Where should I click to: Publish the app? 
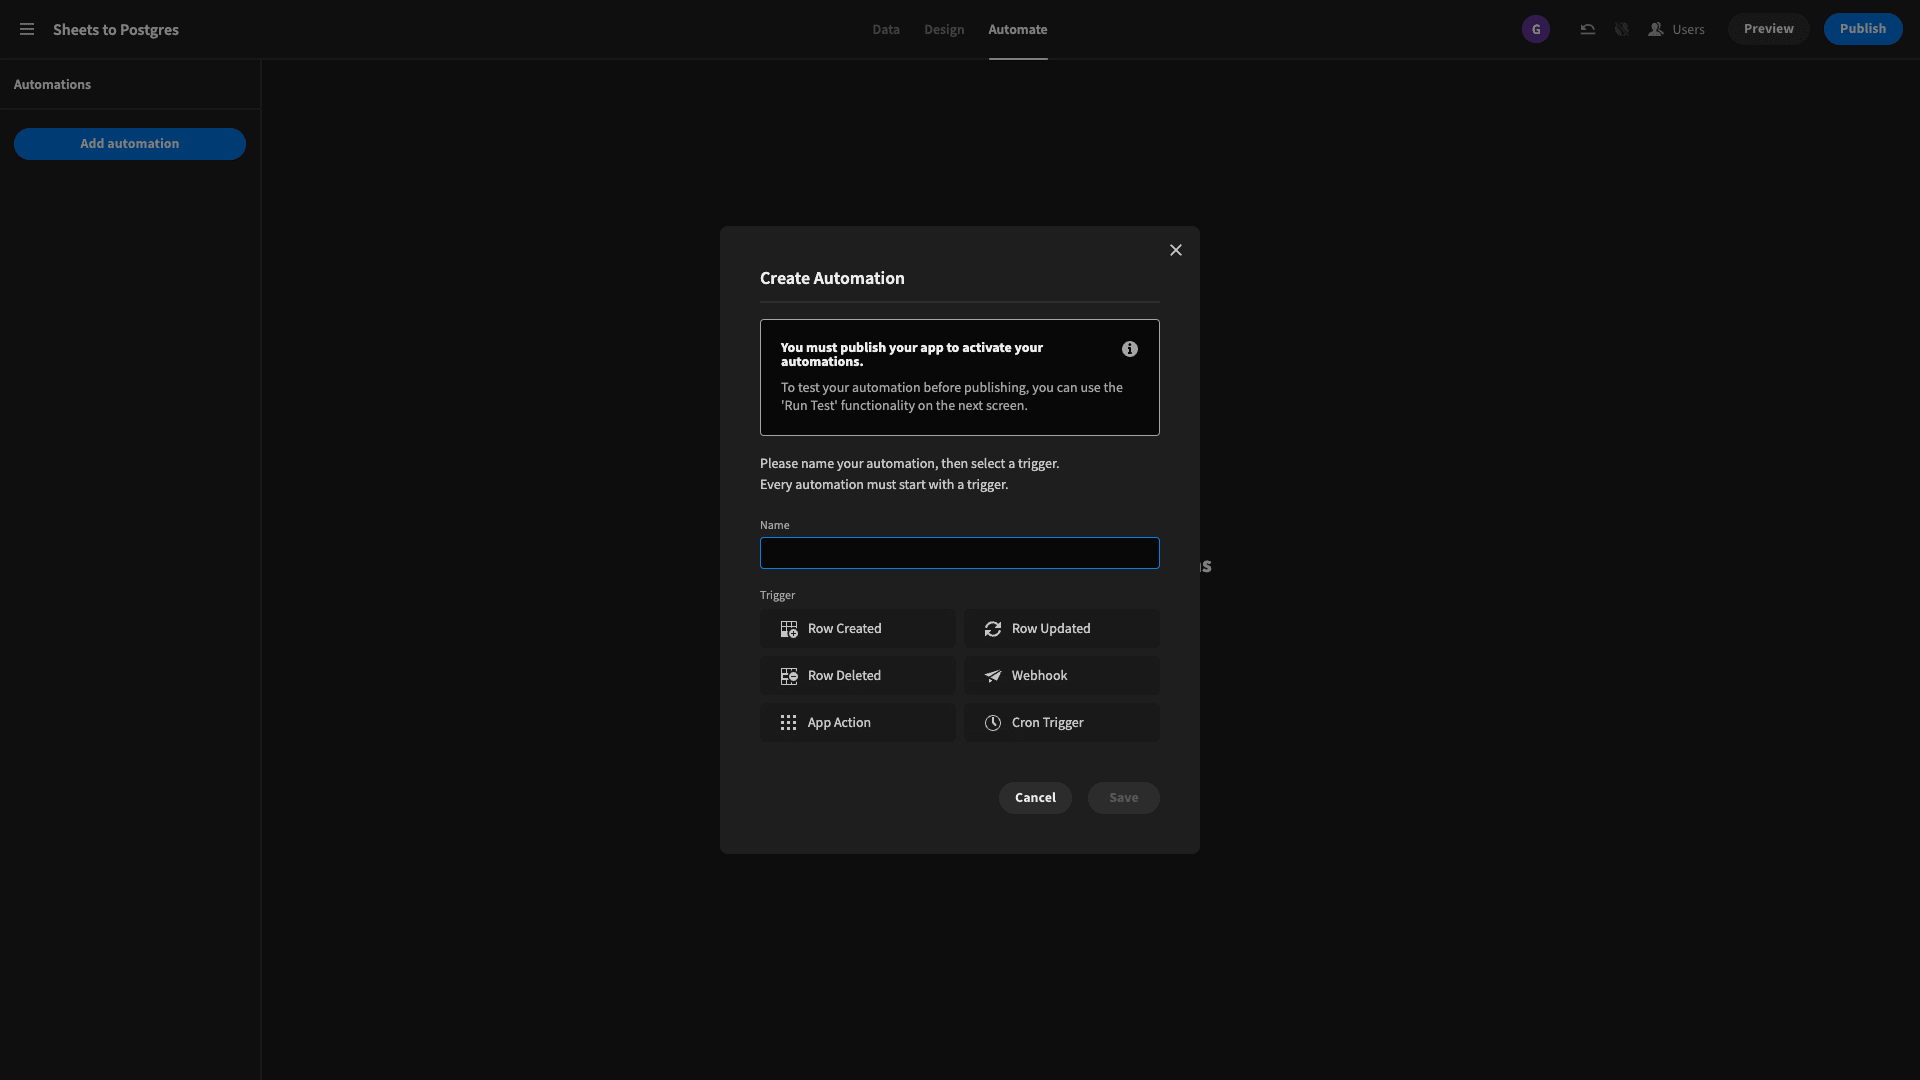[x=1863, y=29]
